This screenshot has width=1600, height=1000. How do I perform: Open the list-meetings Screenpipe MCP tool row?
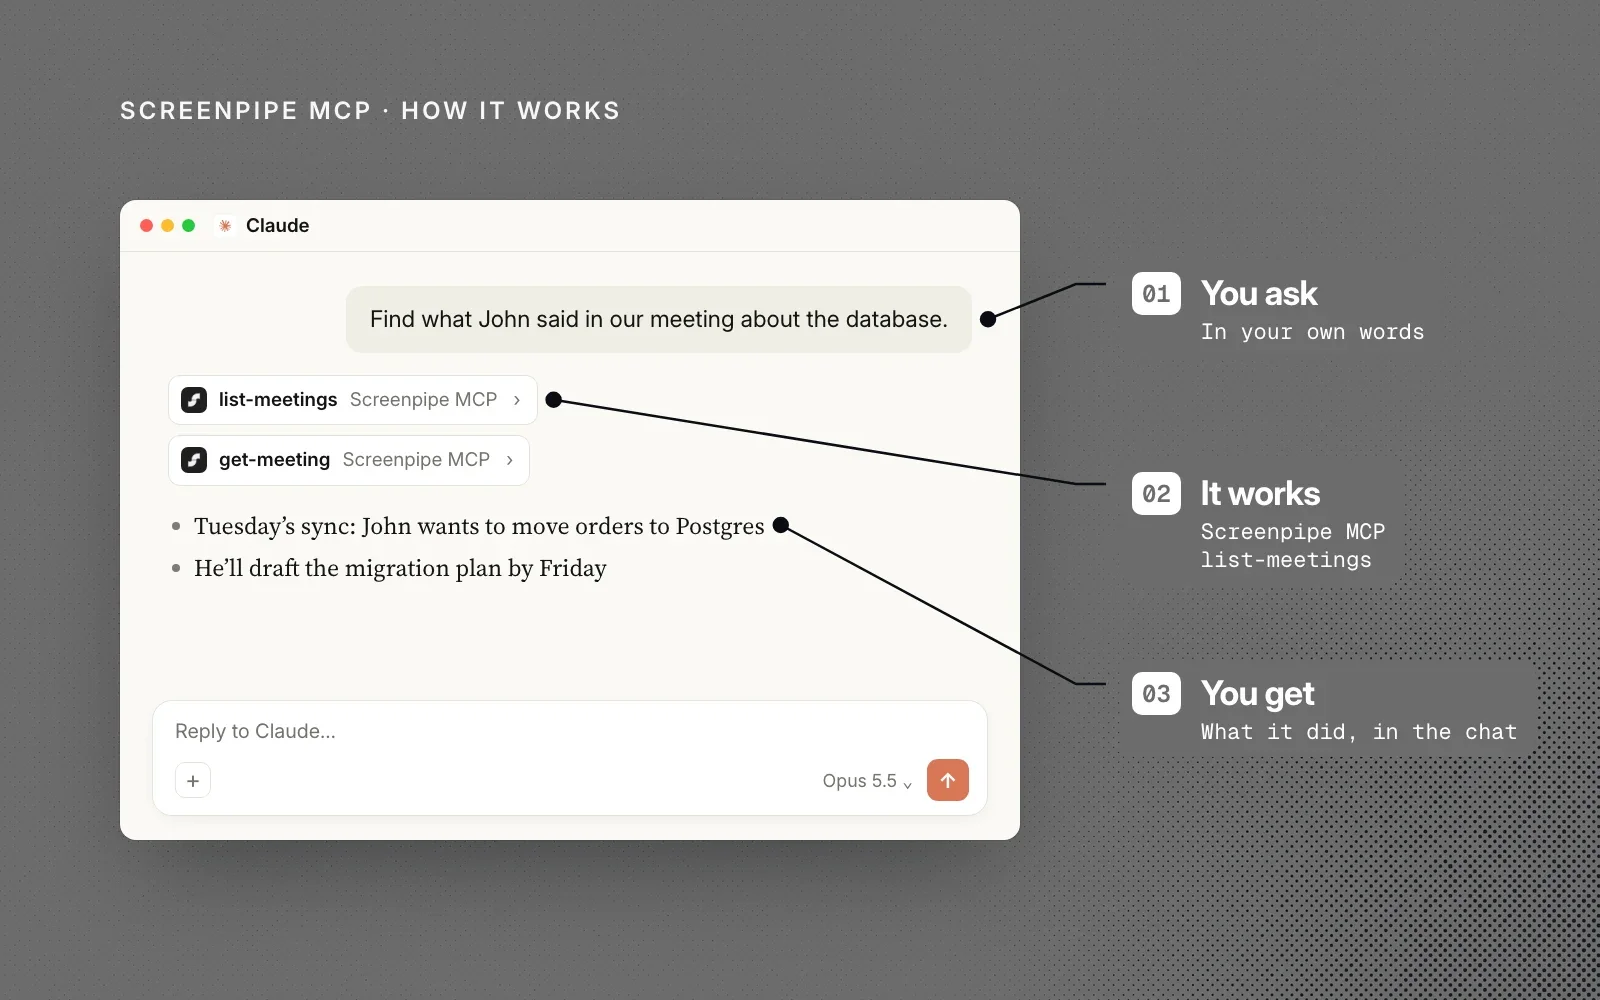353,400
